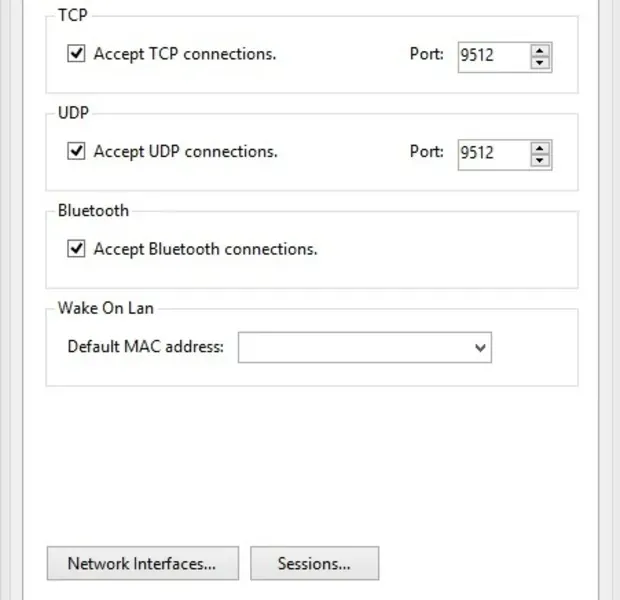
Task: Disable Accept Bluetooth connections
Action: click(x=76, y=249)
